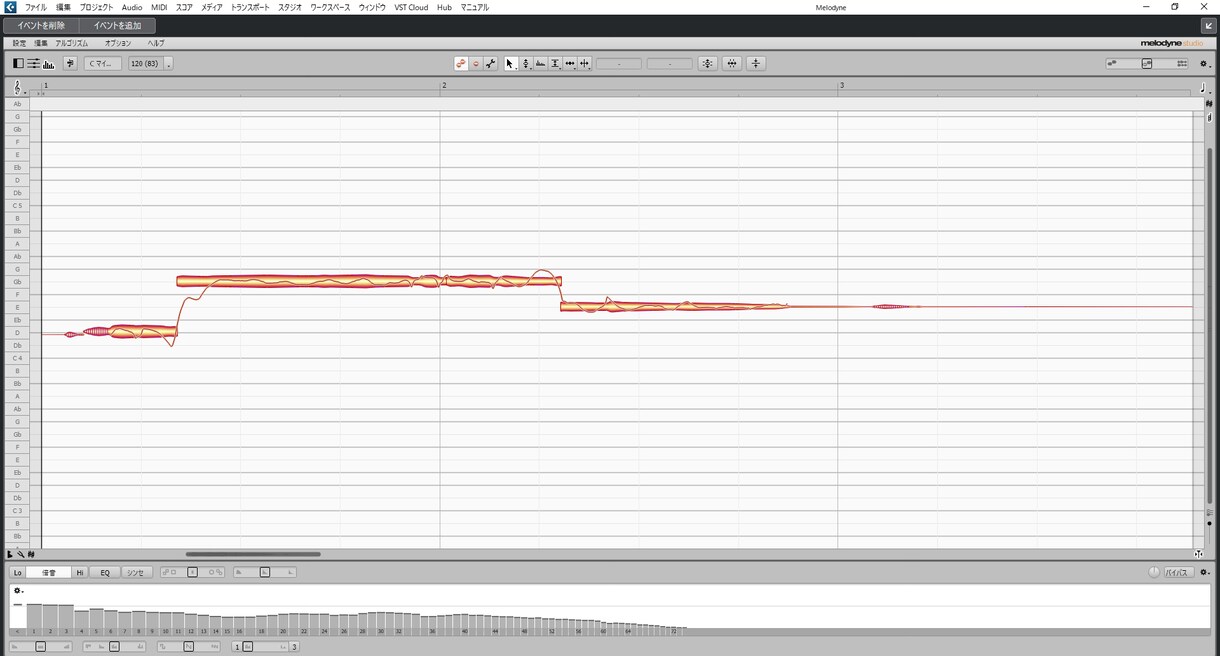Select the EQ tab button

pyautogui.click(x=105, y=573)
